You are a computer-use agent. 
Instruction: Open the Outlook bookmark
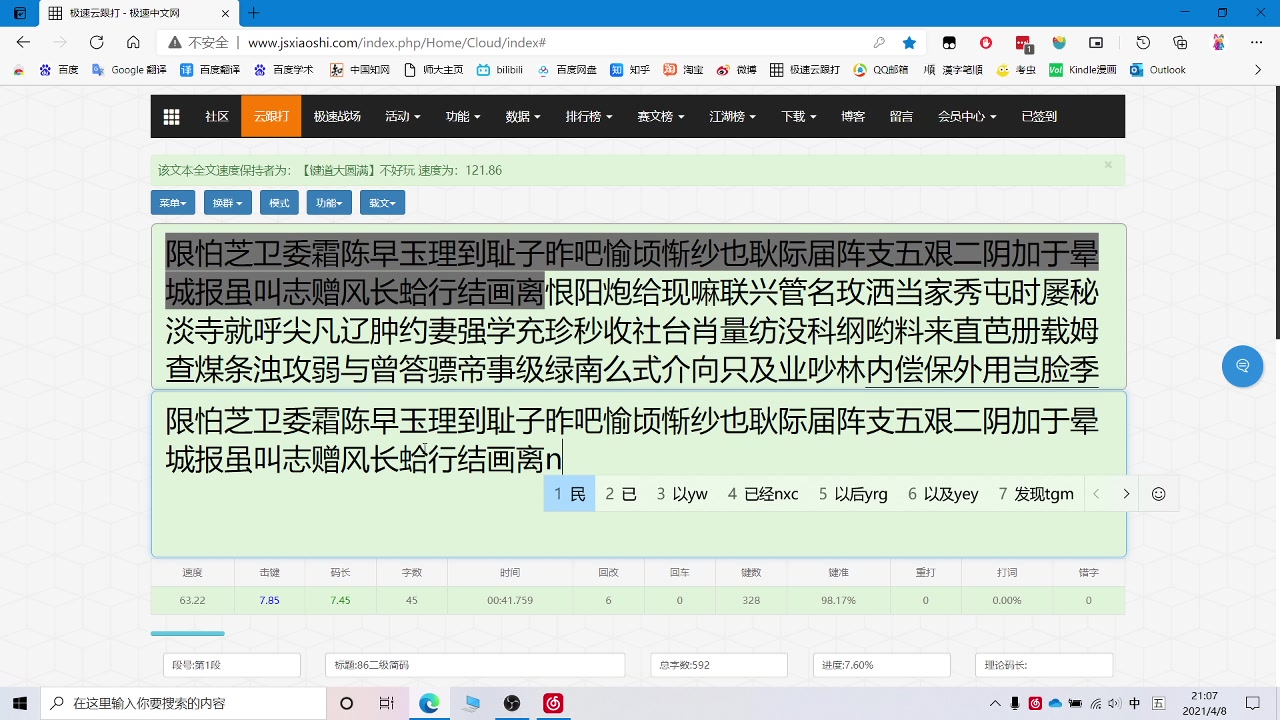click(x=1158, y=70)
